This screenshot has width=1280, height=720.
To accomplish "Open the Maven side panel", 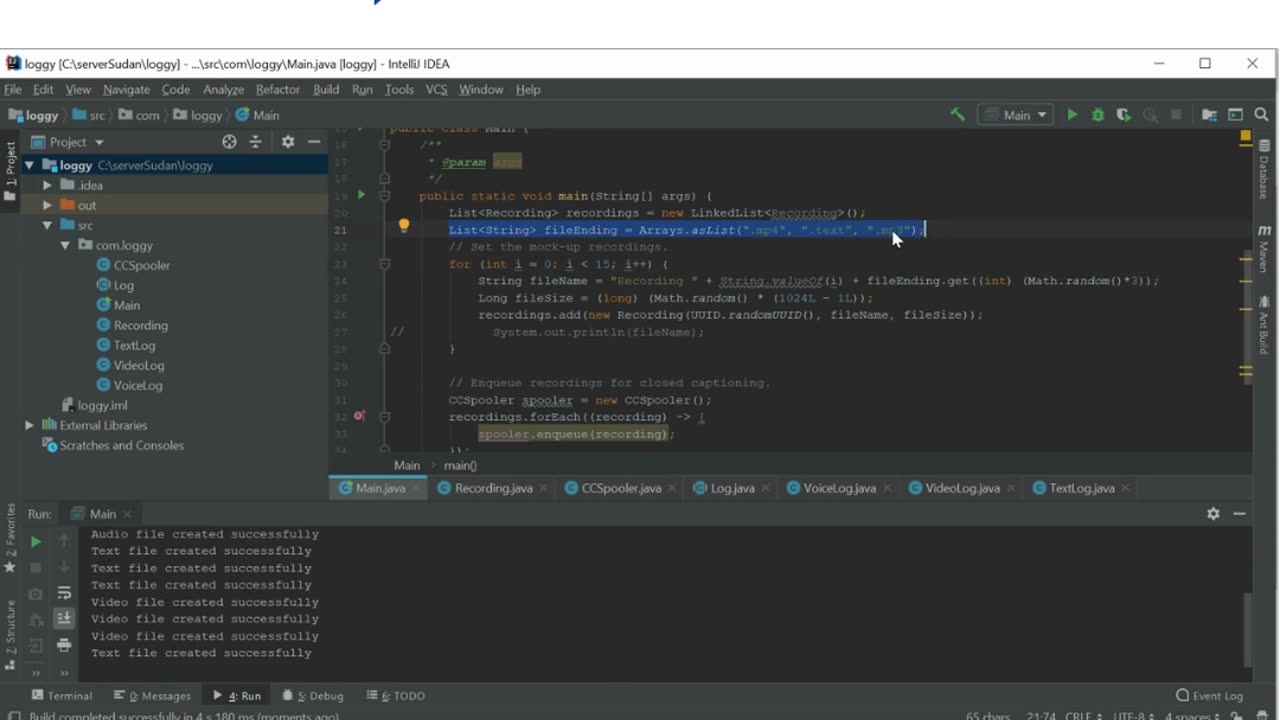I will pyautogui.click(x=1264, y=250).
